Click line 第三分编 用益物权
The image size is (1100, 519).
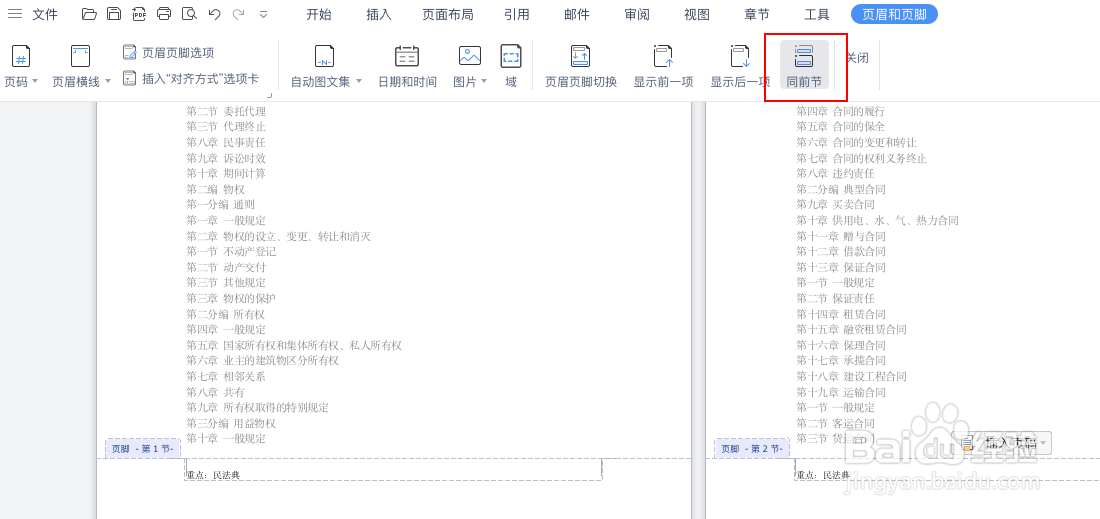coord(231,423)
